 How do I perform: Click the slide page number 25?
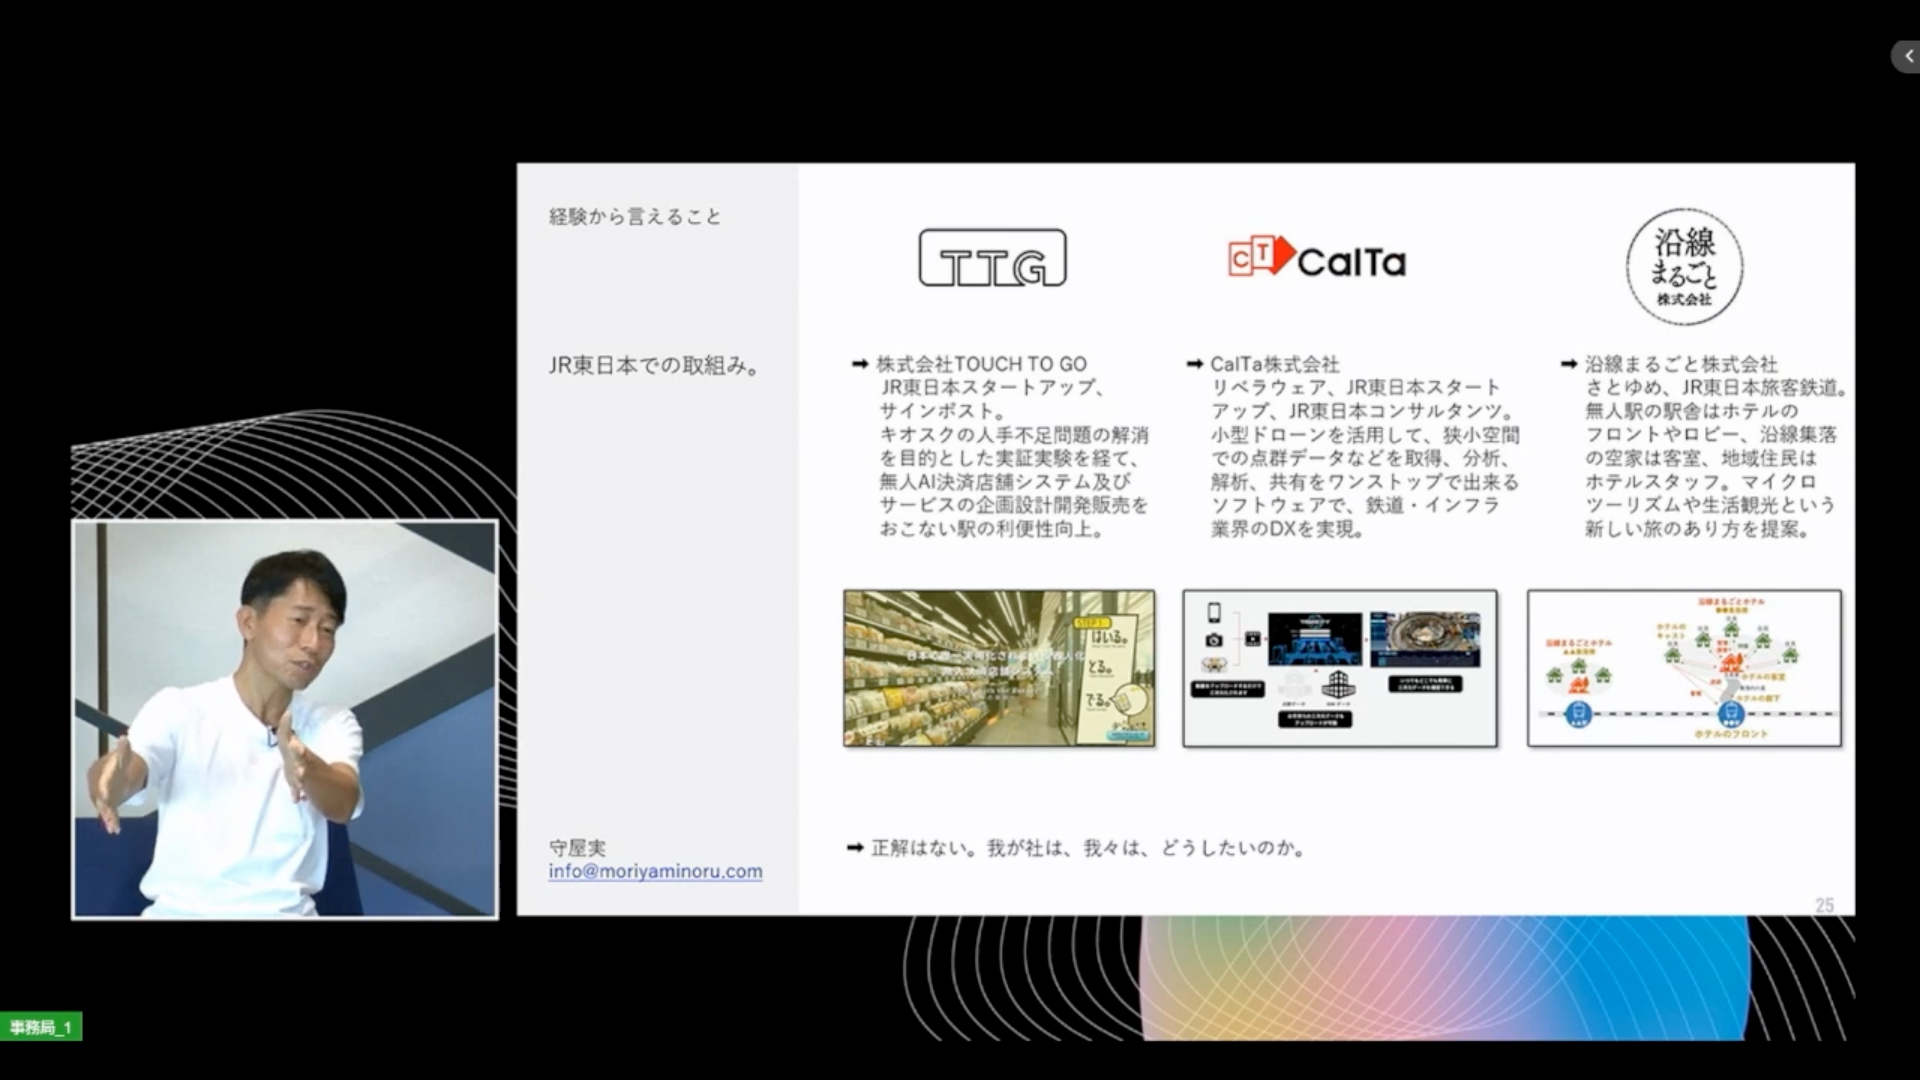pos(1824,904)
